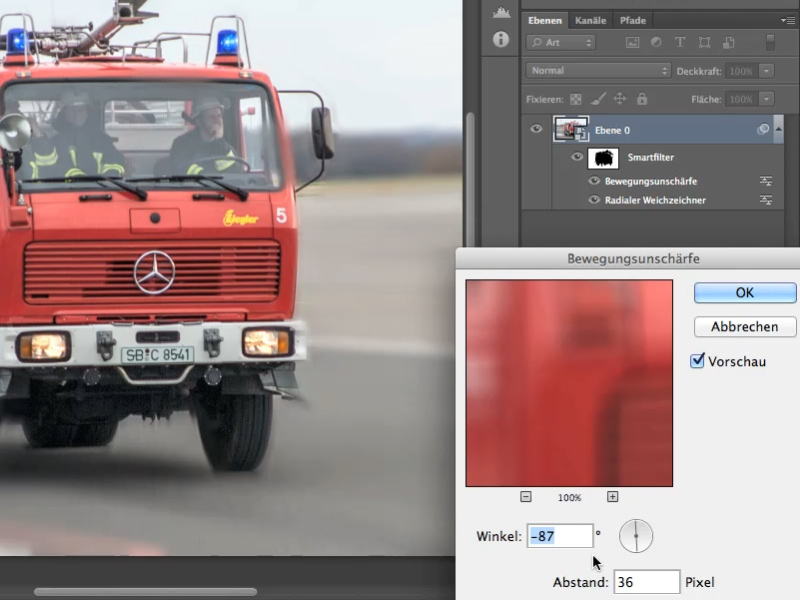Click smart filter indicator on Ebene 0

763,130
